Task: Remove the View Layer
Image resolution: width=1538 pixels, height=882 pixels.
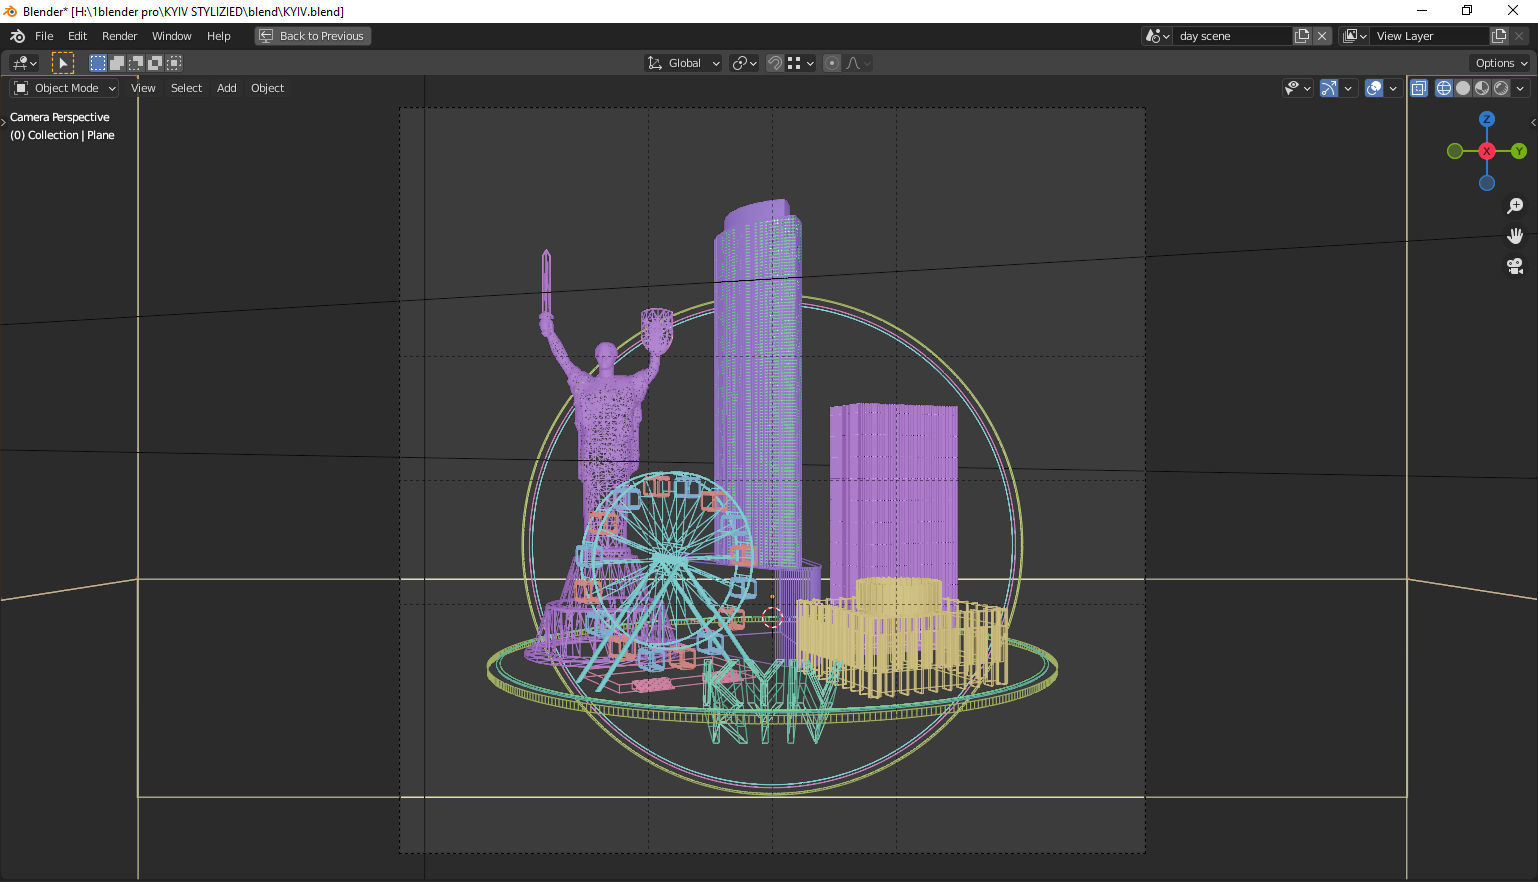Action: click(1519, 36)
